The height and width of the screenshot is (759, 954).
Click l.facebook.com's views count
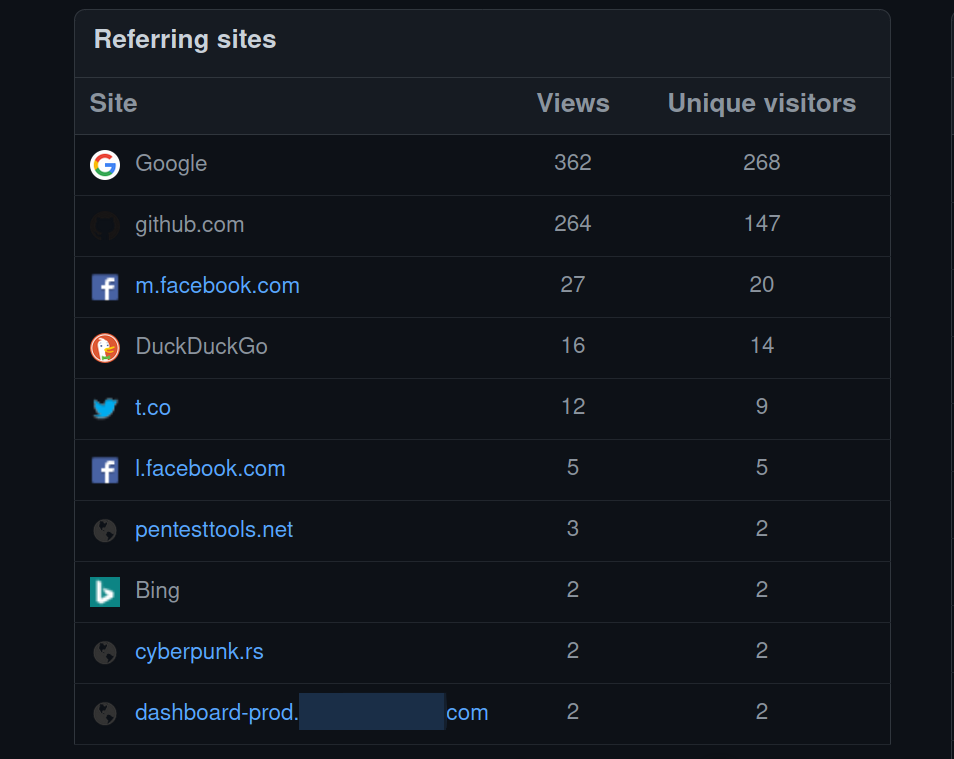click(573, 467)
